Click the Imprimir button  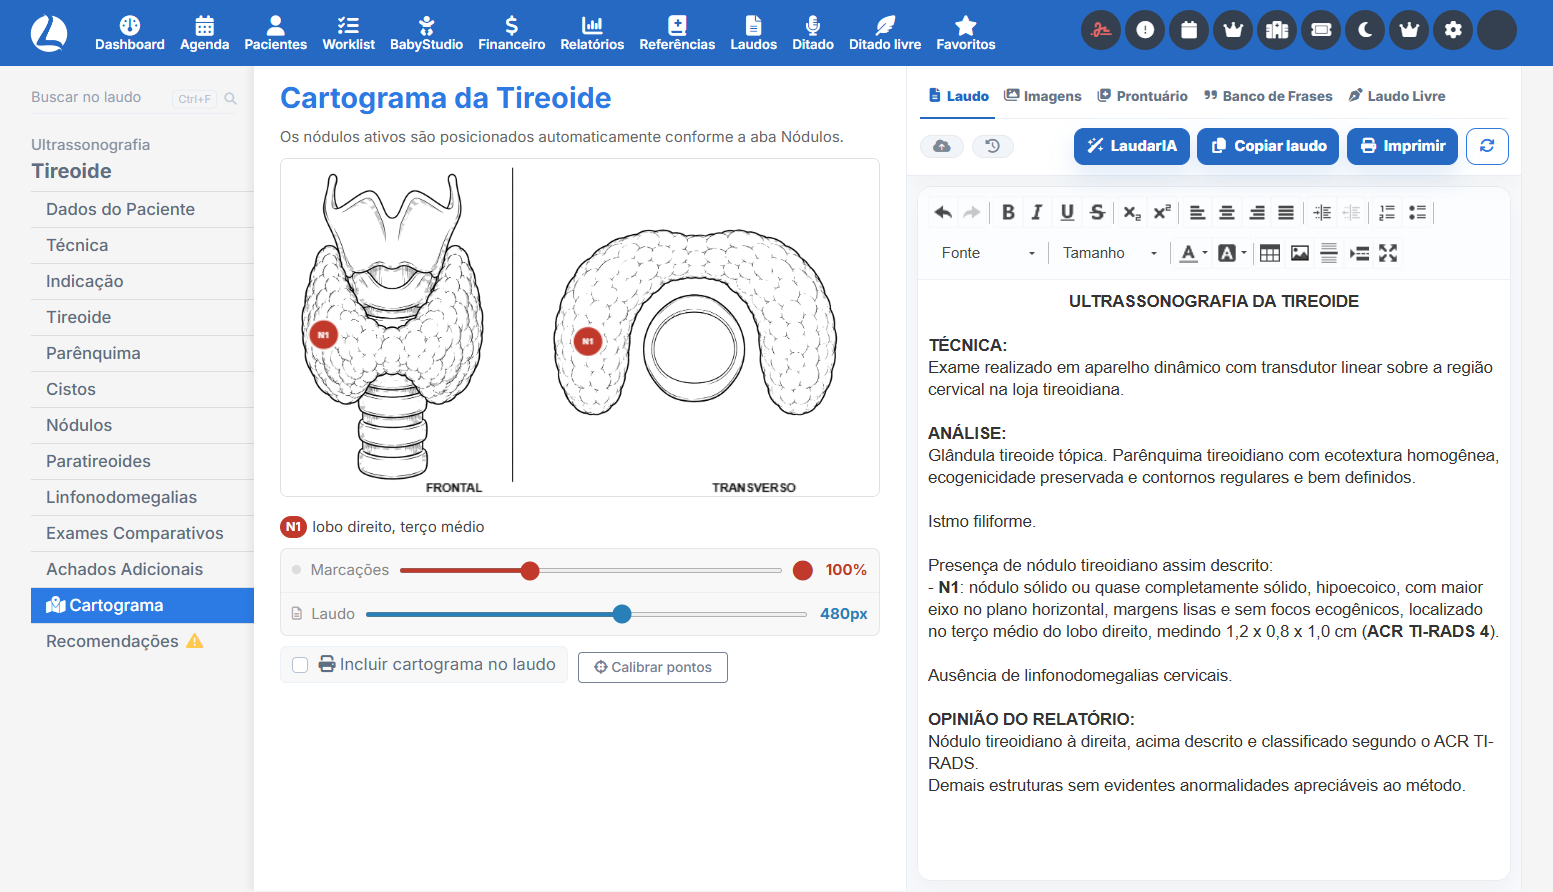pos(1402,146)
